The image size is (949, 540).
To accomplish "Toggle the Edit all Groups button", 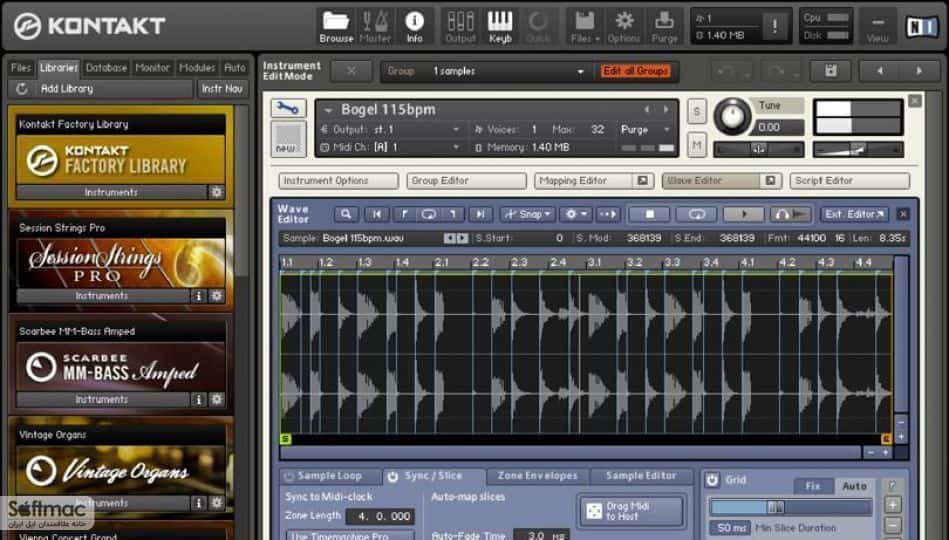I will (635, 71).
